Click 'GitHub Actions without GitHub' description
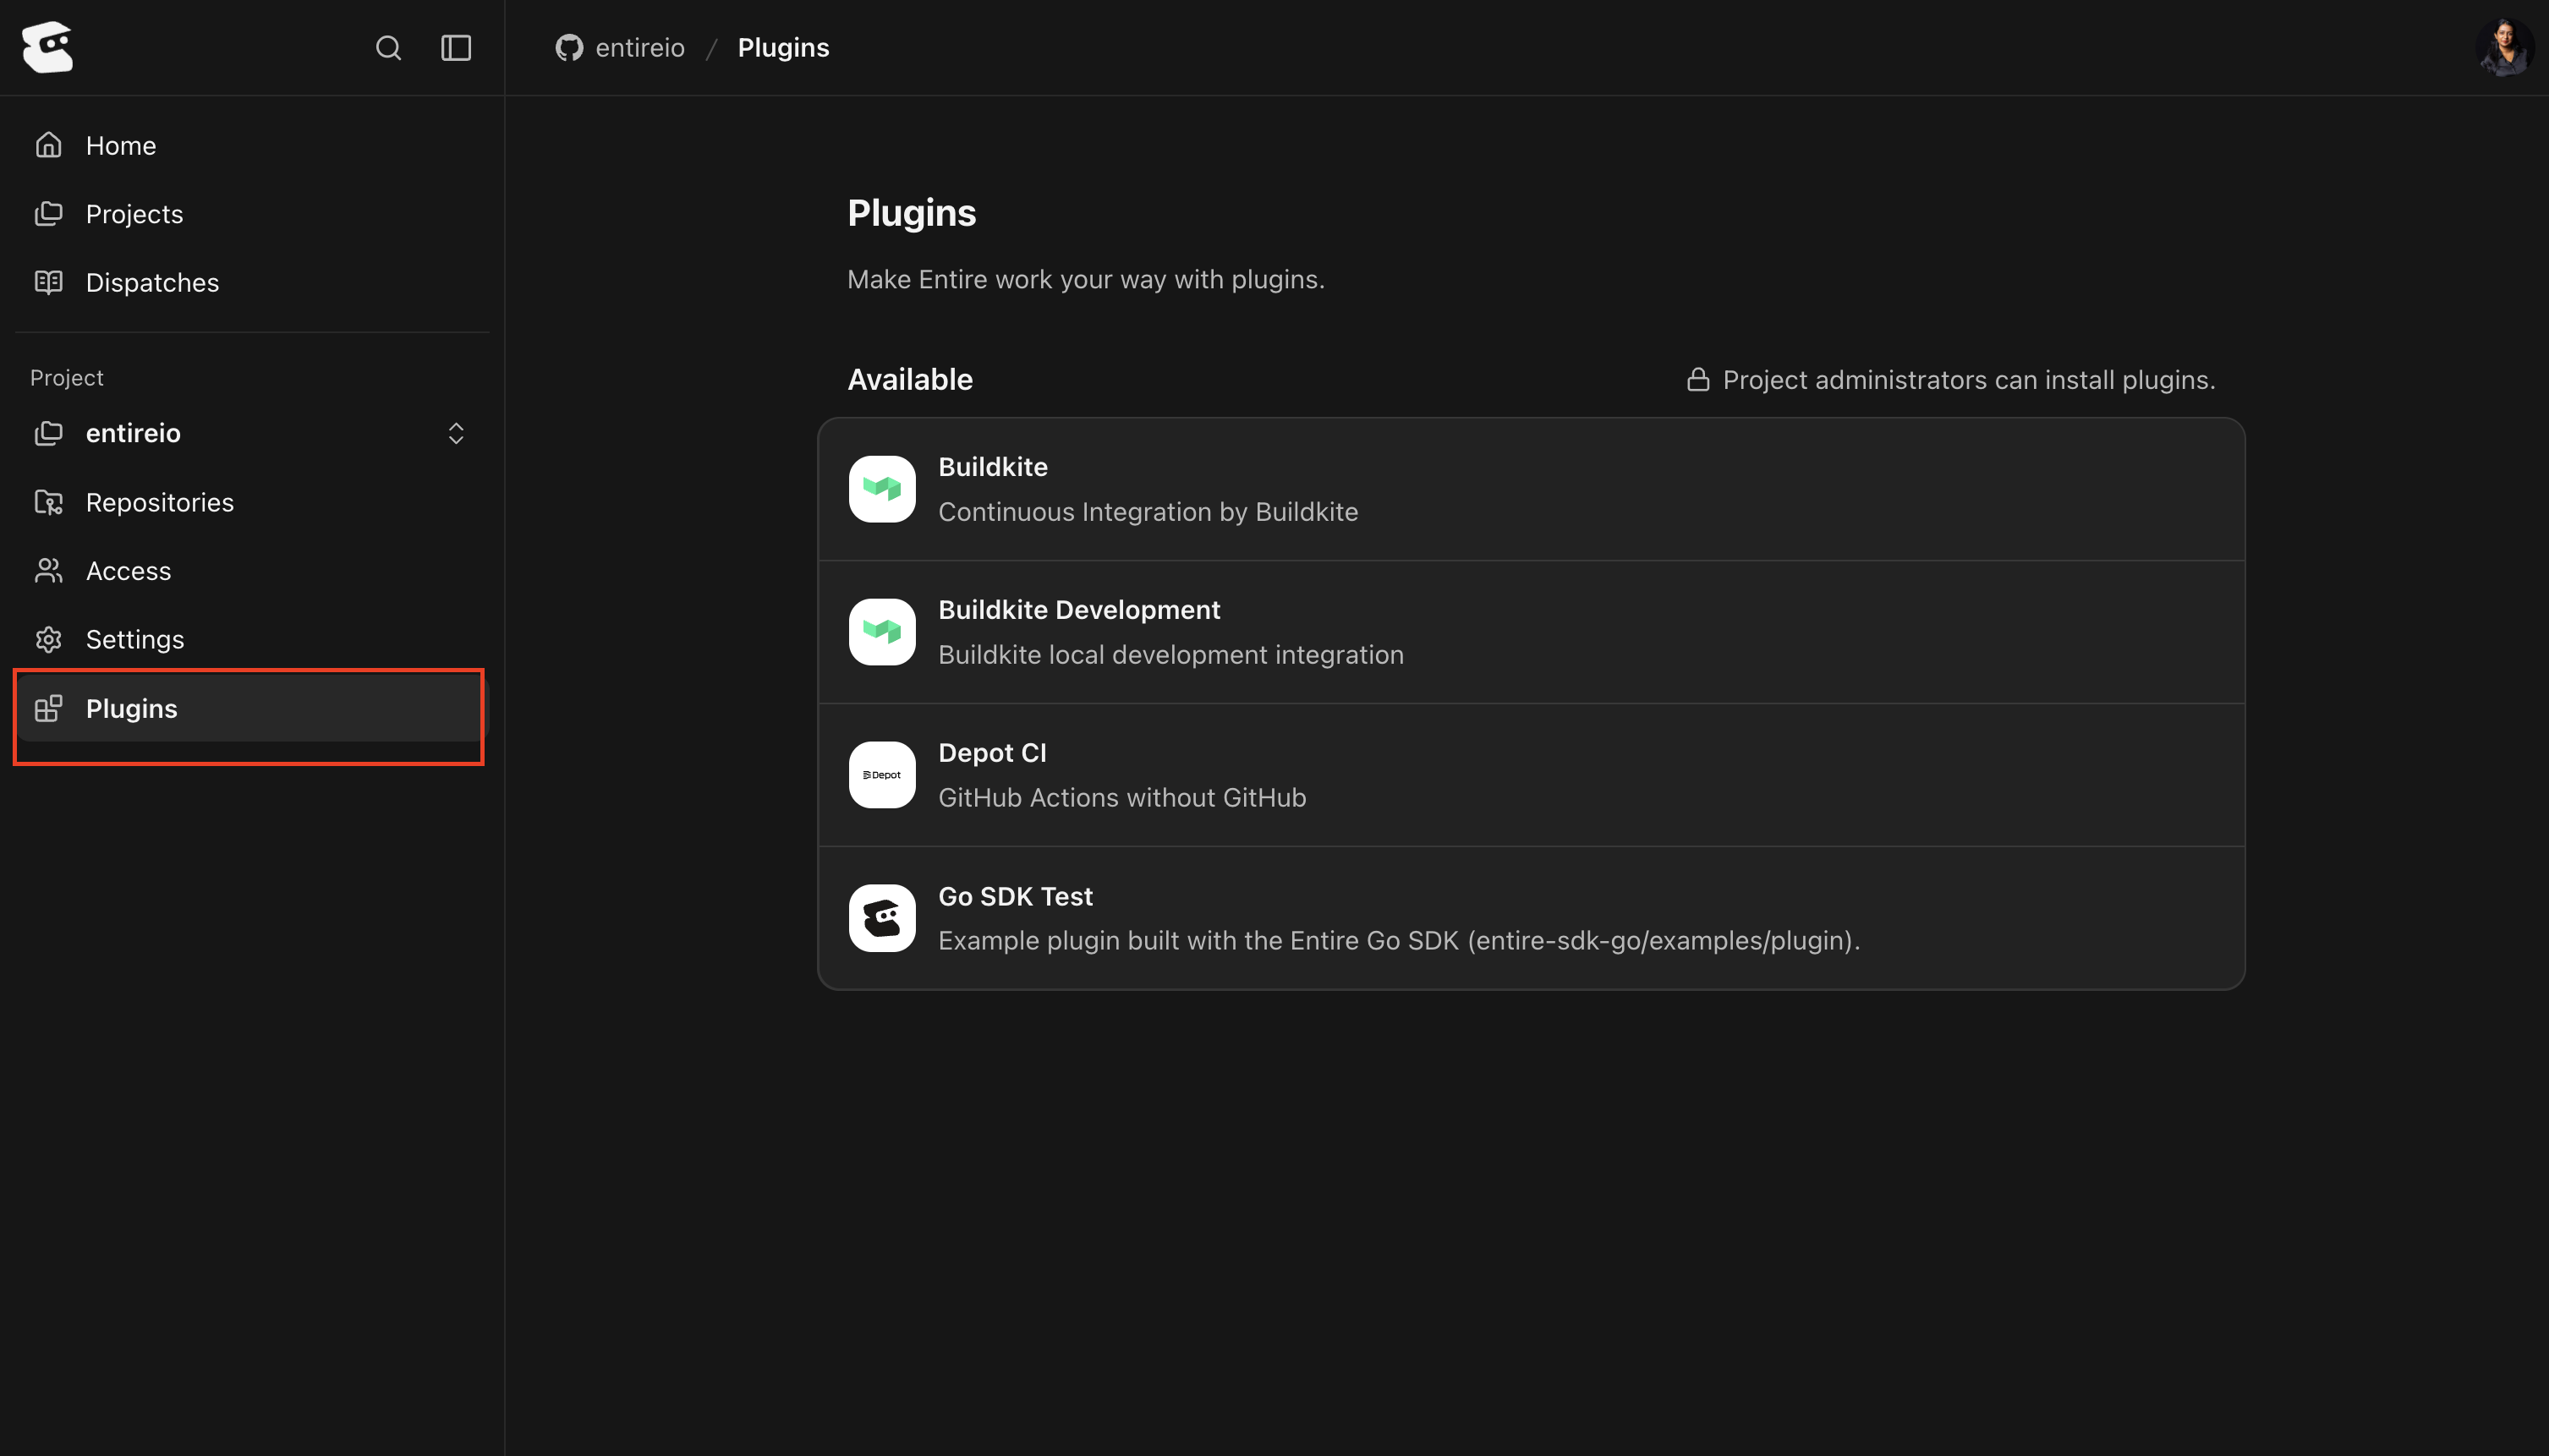 pos(1122,798)
